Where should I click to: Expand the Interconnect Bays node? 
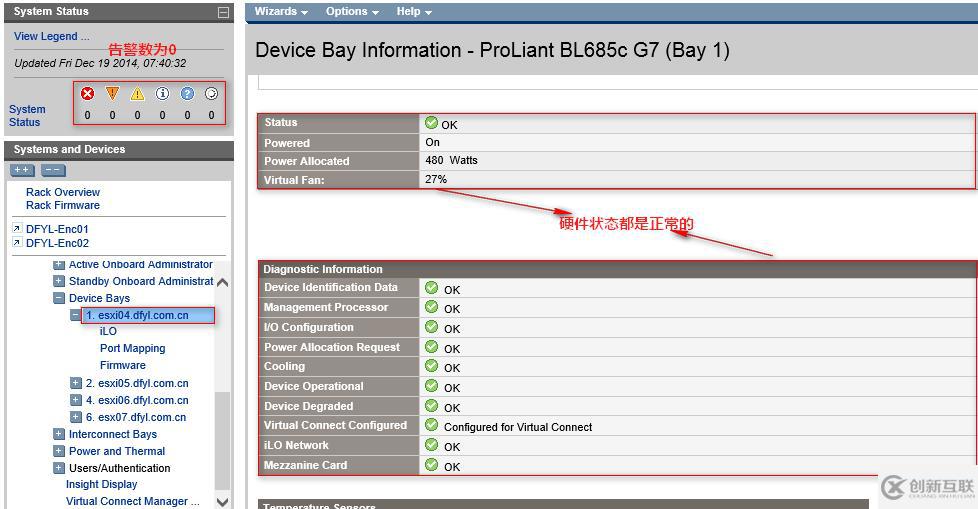[59, 434]
